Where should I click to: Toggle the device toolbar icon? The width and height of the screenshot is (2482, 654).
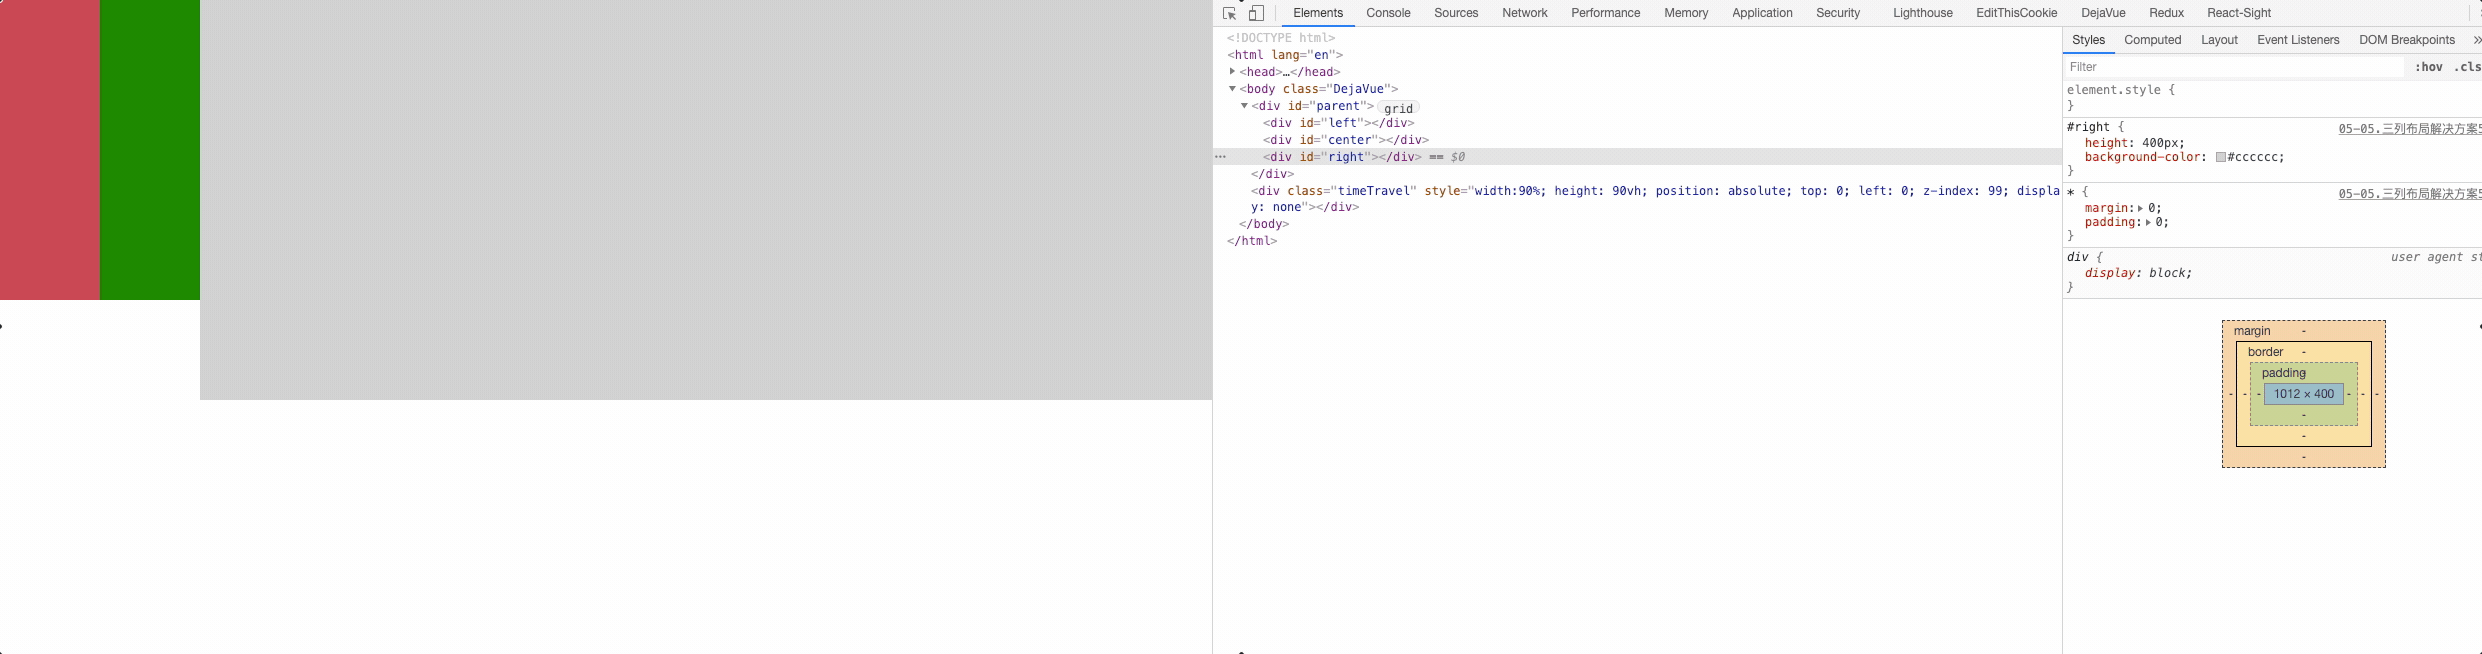coord(1257,13)
